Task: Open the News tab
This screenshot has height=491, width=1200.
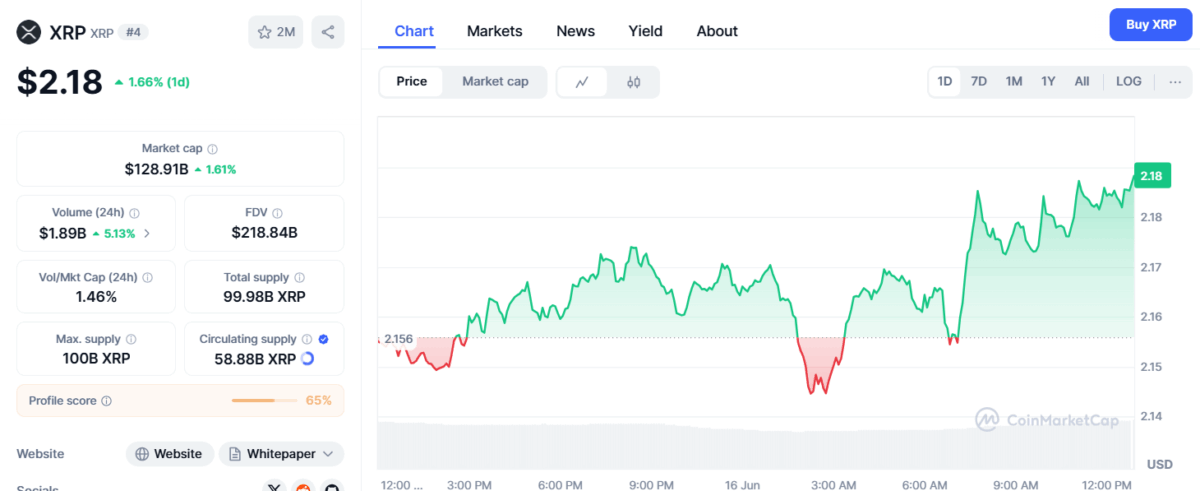Action: 576,31
